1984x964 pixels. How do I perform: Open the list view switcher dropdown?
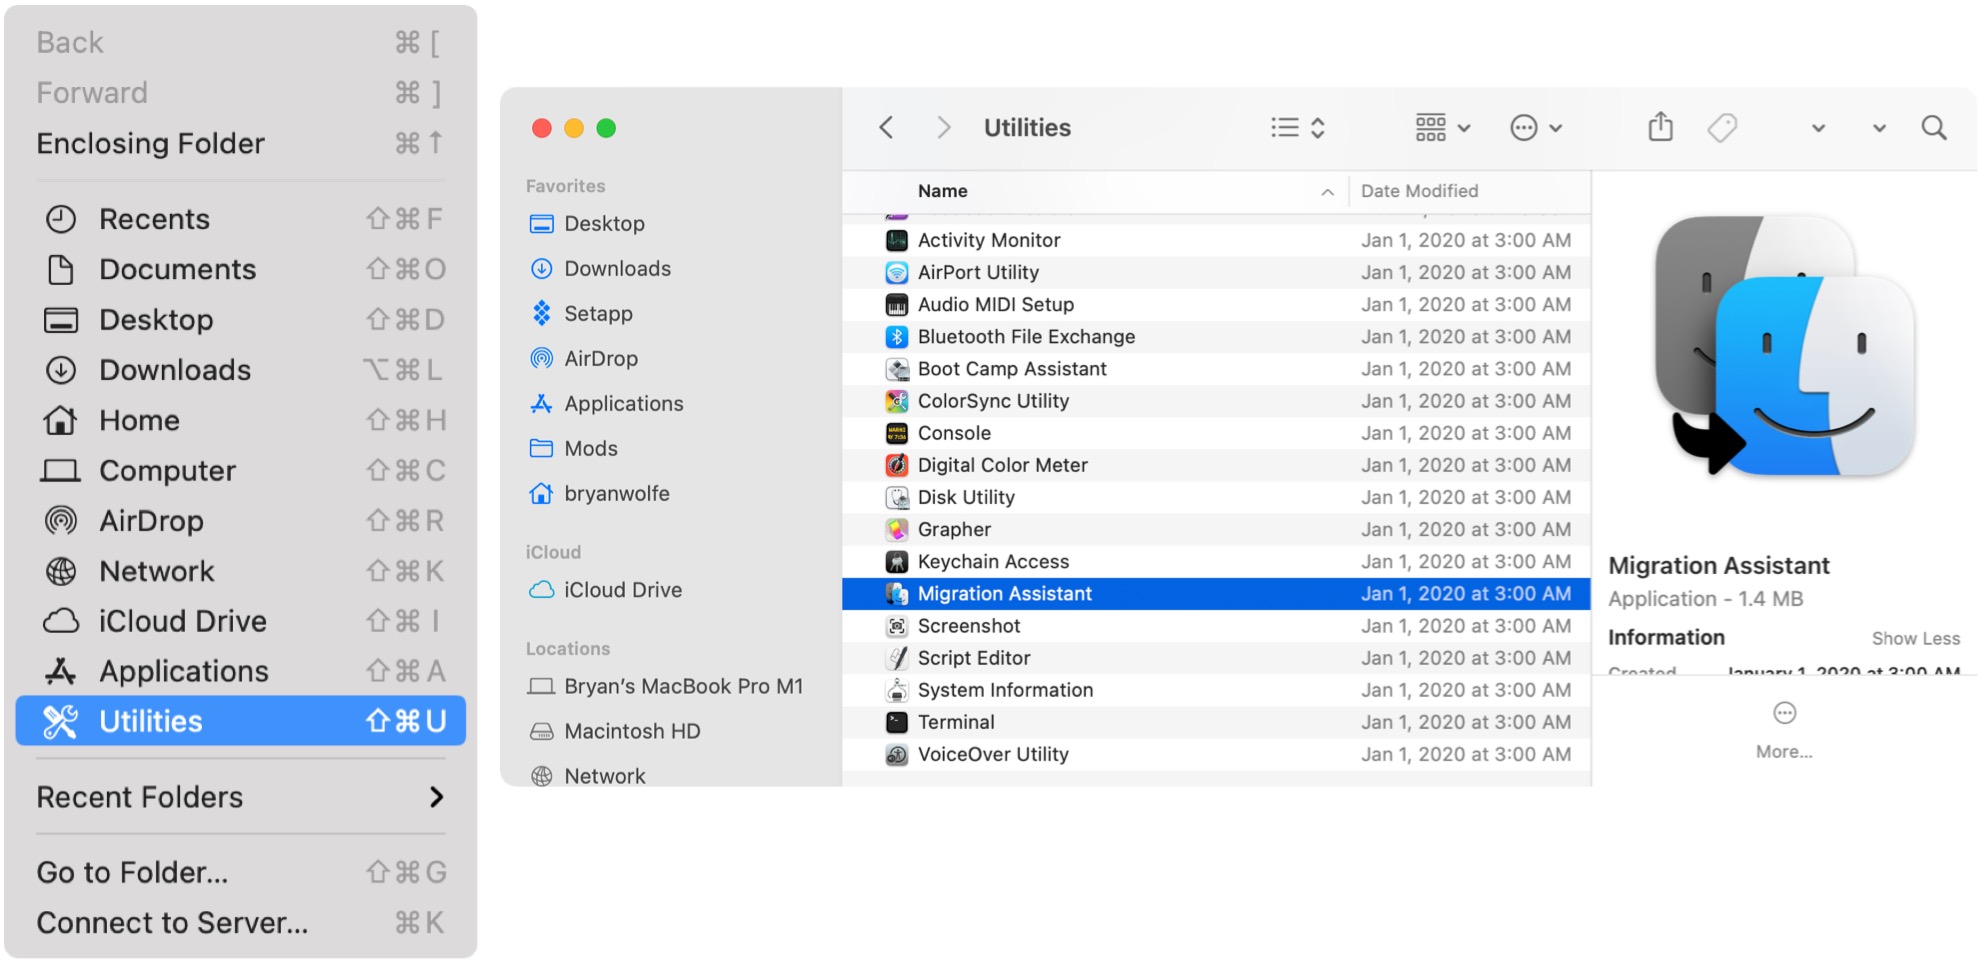point(1298,128)
